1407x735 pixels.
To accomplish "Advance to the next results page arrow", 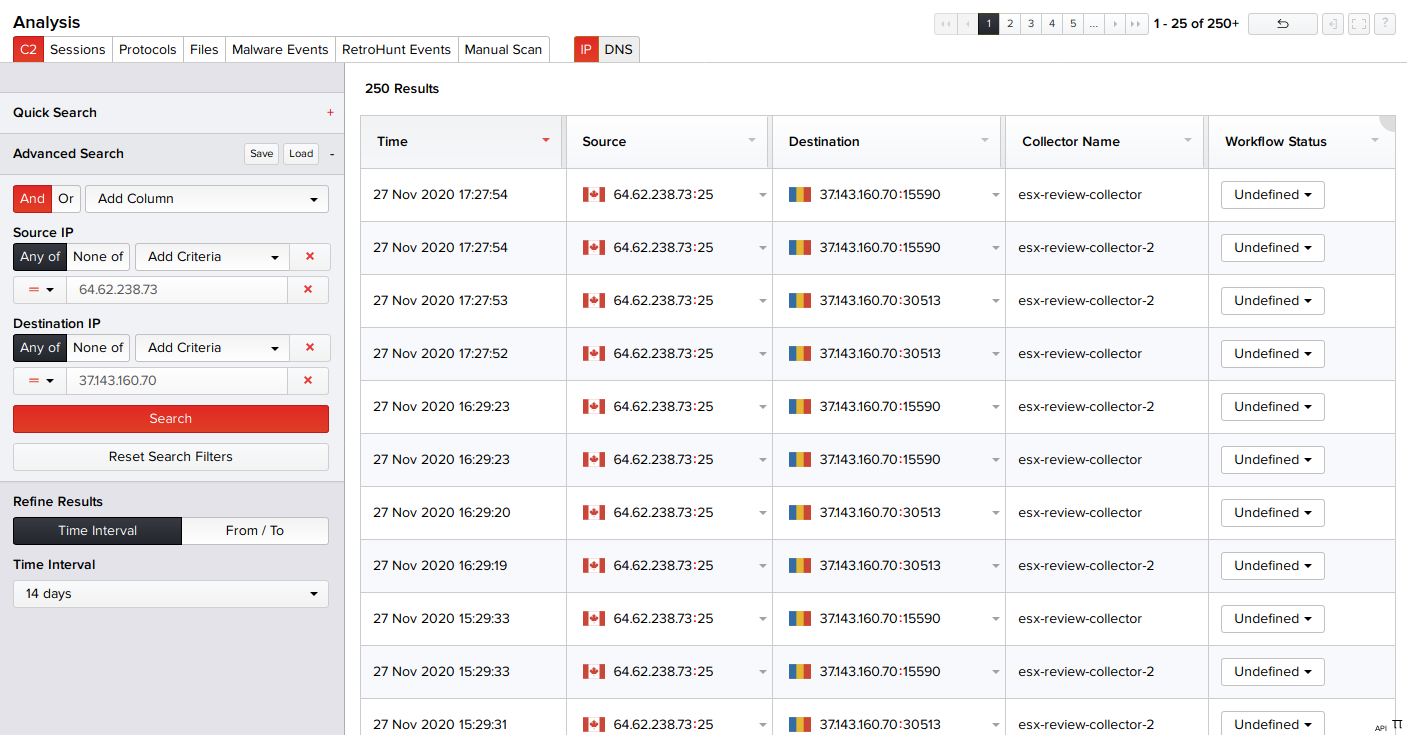I will pyautogui.click(x=1115, y=24).
